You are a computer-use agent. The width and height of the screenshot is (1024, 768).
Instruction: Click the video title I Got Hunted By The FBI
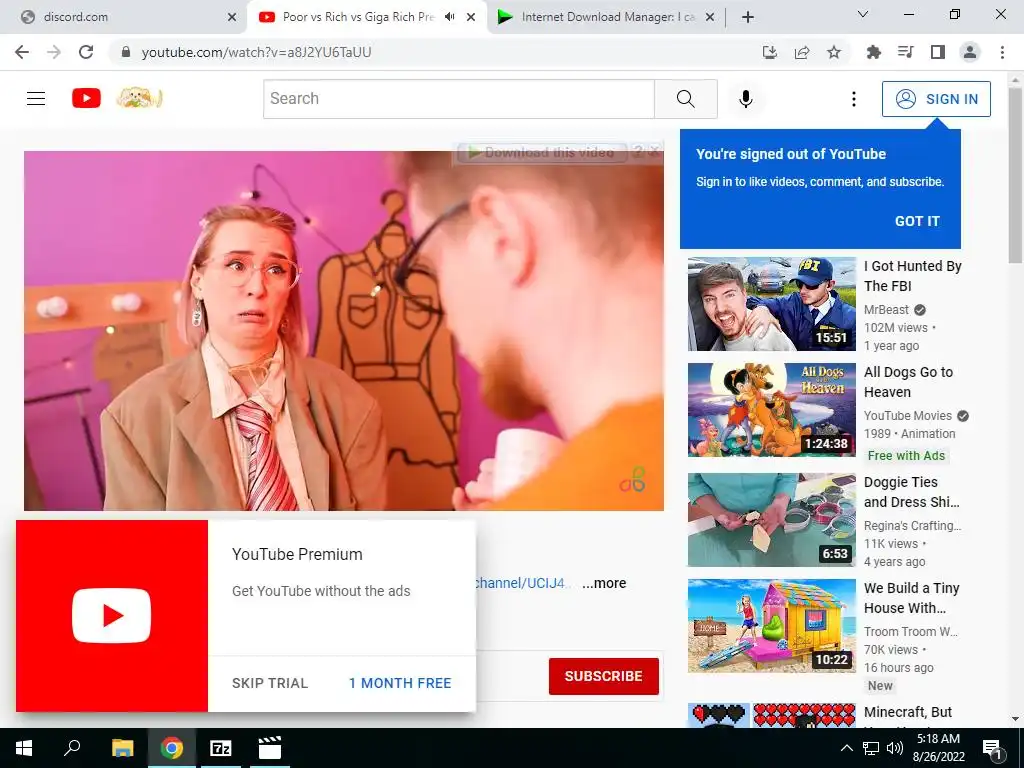pyautogui.click(x=912, y=276)
